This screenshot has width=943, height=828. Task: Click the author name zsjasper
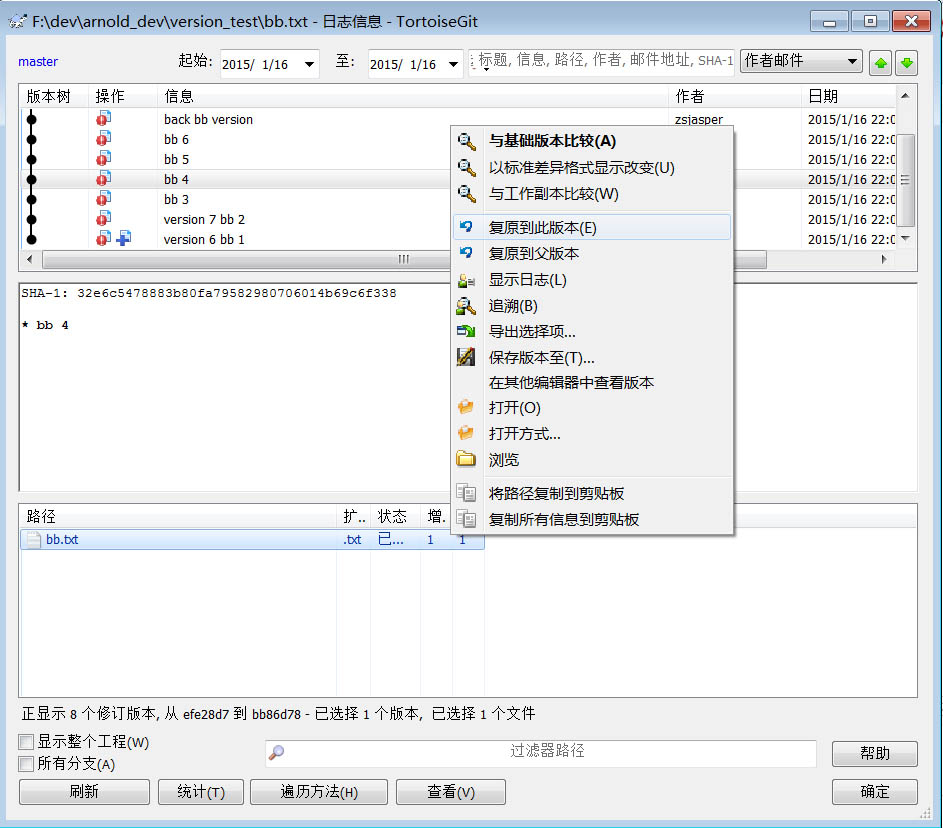pyautogui.click(x=699, y=118)
